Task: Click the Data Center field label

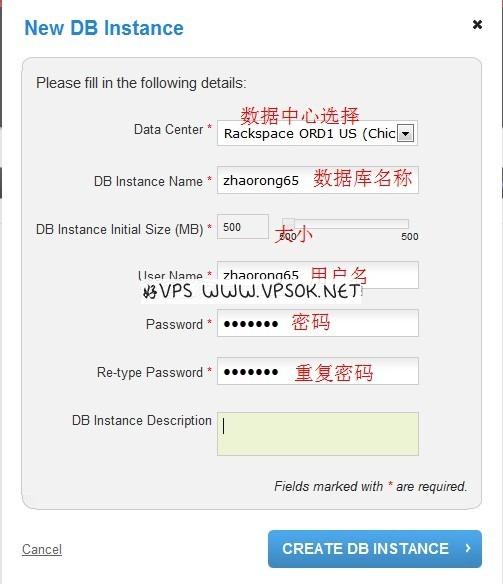Action: pos(169,130)
